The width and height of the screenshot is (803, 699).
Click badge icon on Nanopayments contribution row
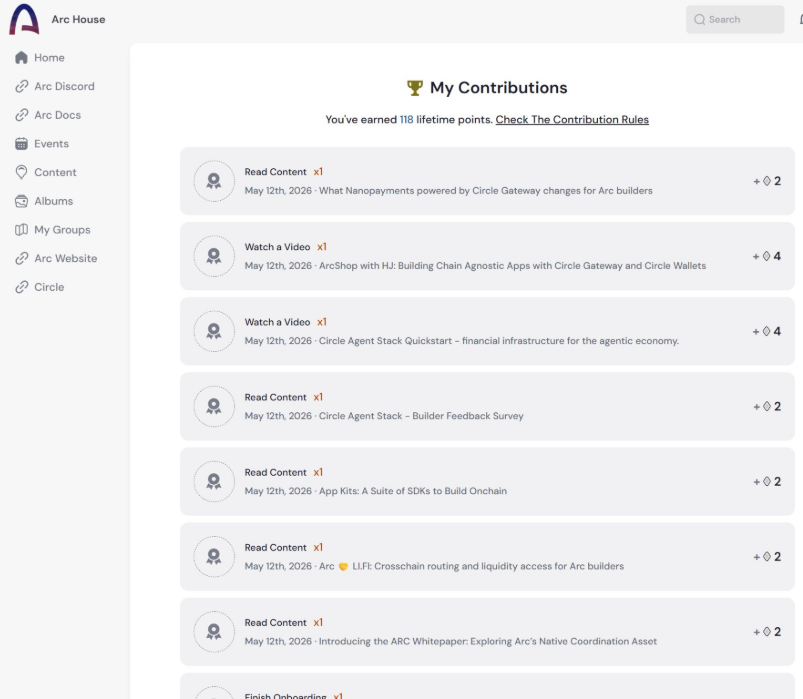[214, 181]
